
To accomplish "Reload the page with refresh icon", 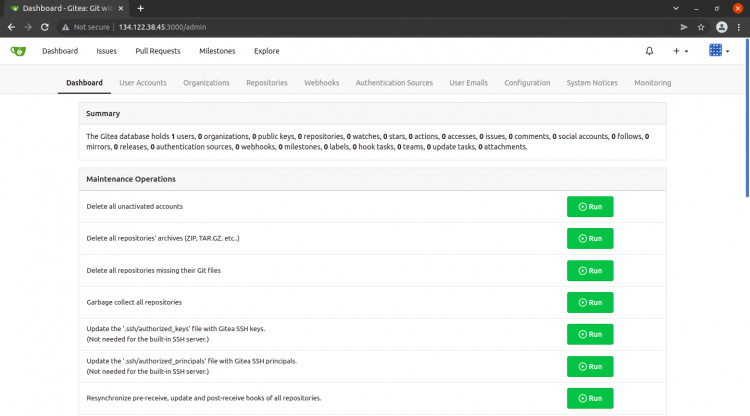I will [45, 27].
